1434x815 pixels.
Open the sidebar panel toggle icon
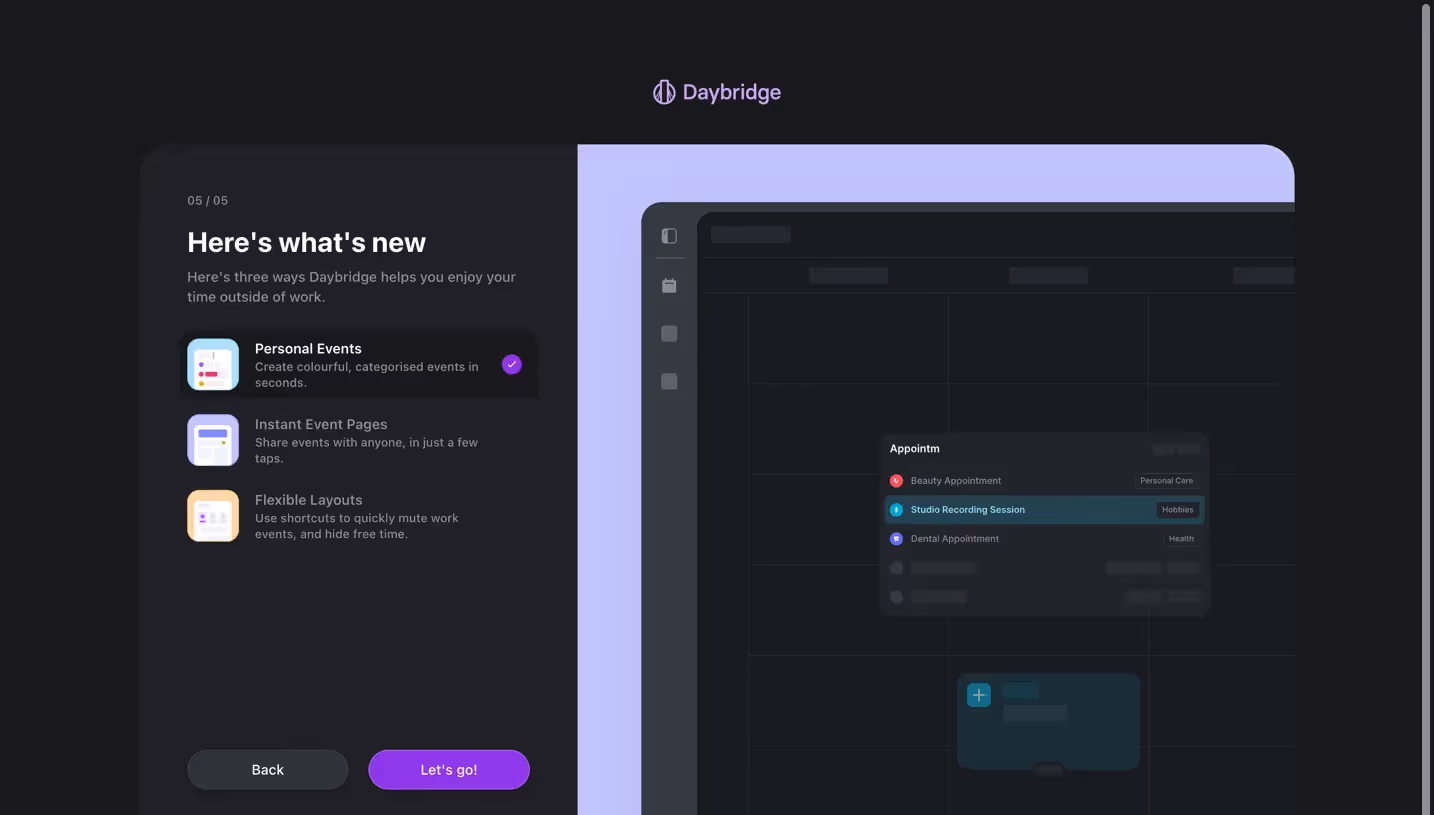(x=669, y=235)
